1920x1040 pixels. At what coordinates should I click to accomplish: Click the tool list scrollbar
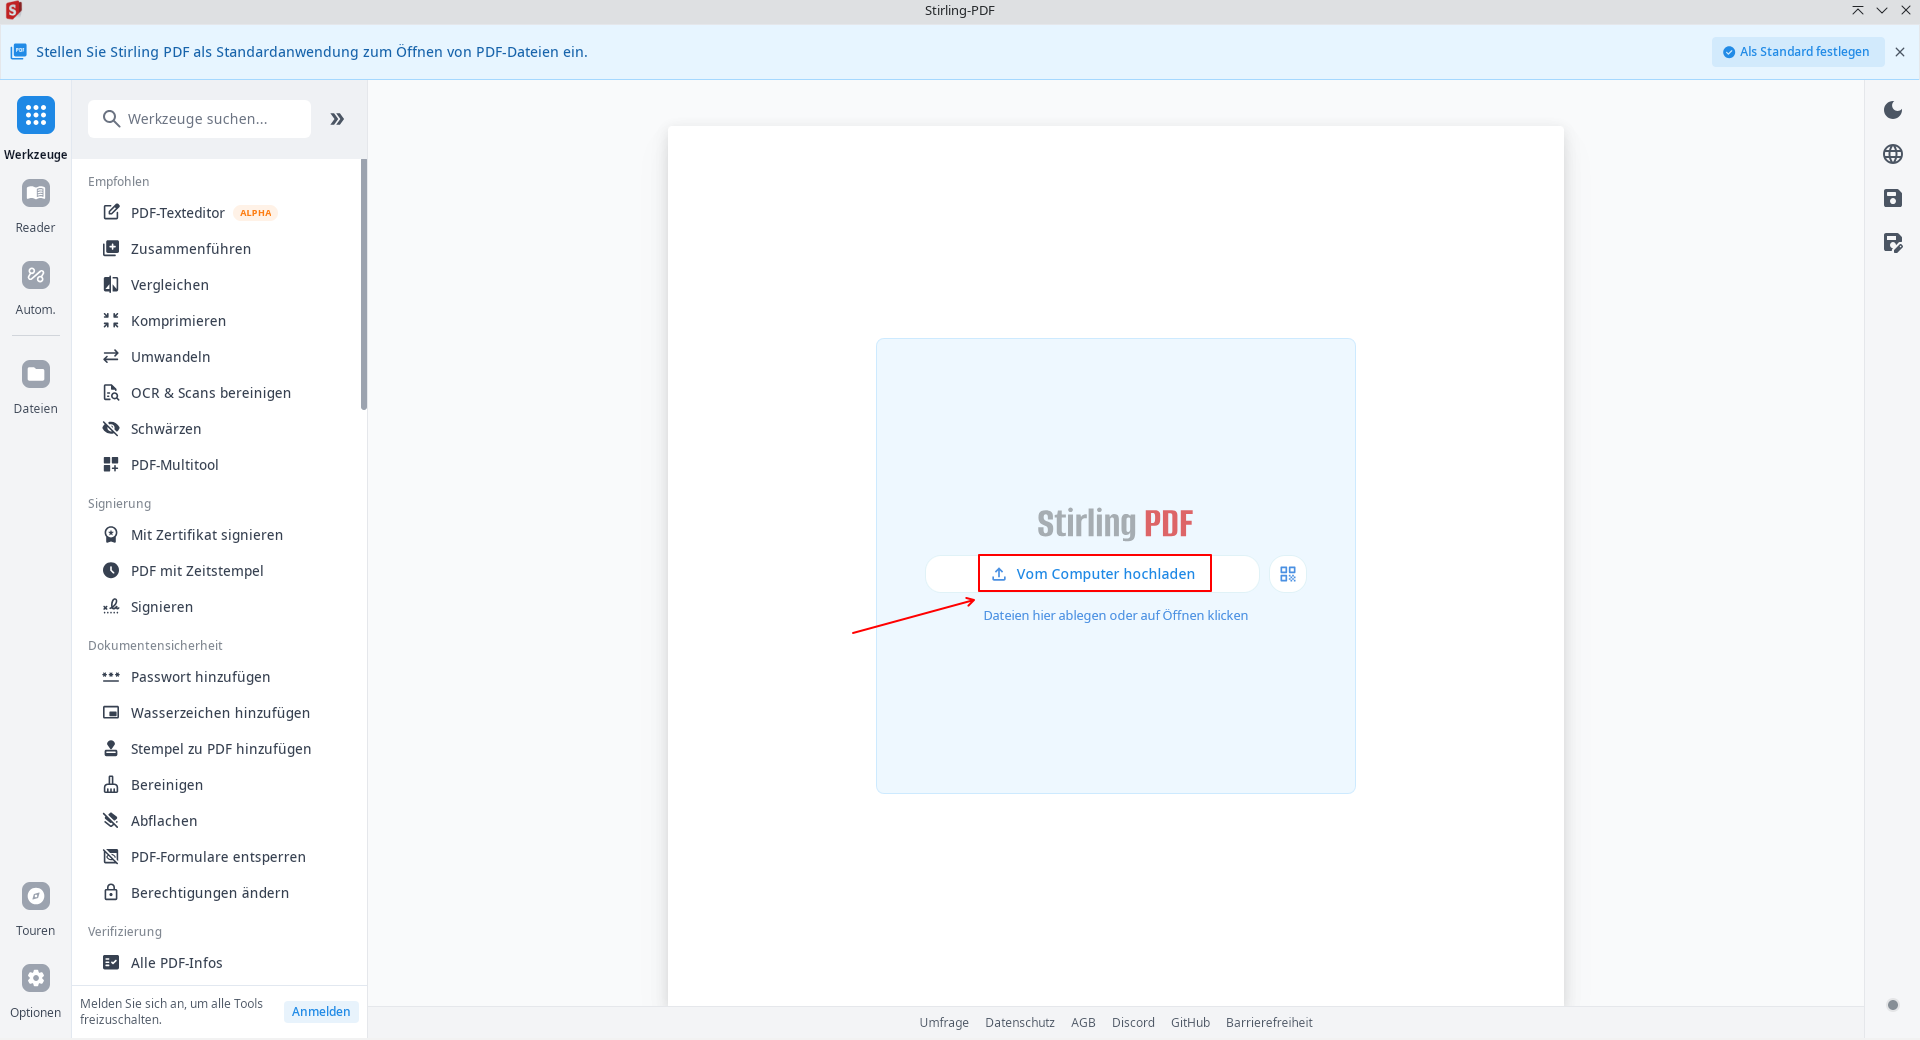coord(364,285)
